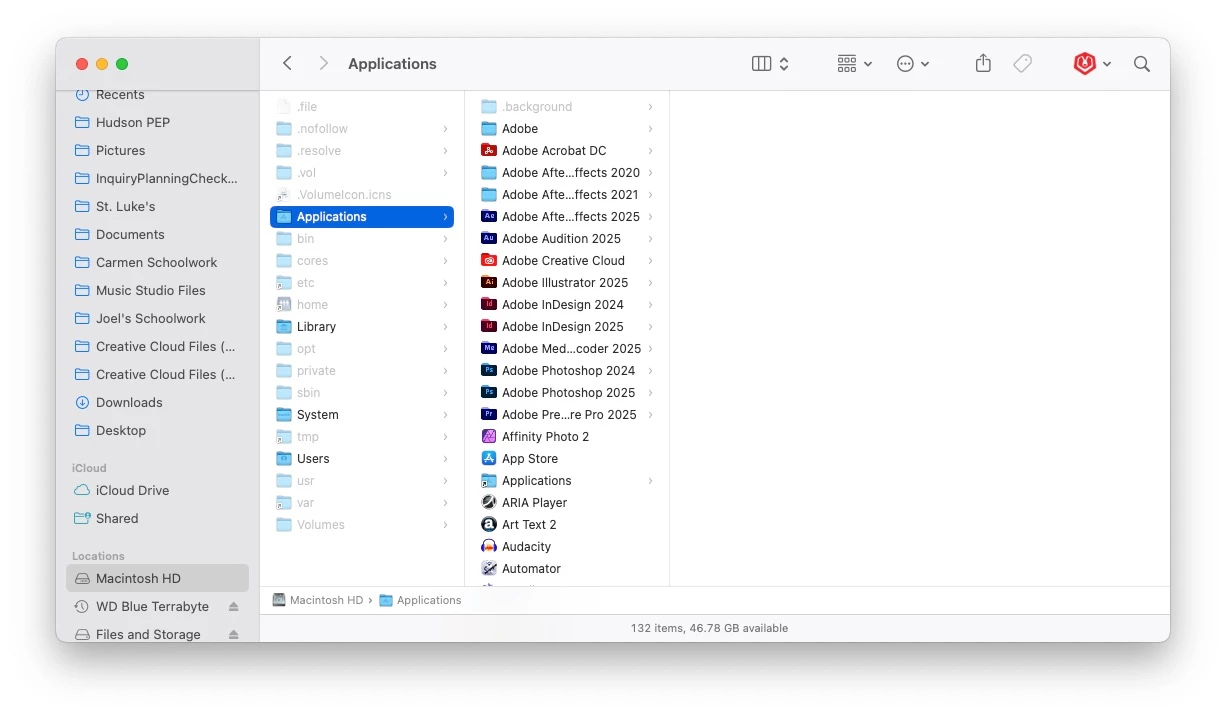Viewport: 1226px width, 716px height.
Task: Select Adobe After Effects 2020 folder
Action: (x=567, y=172)
